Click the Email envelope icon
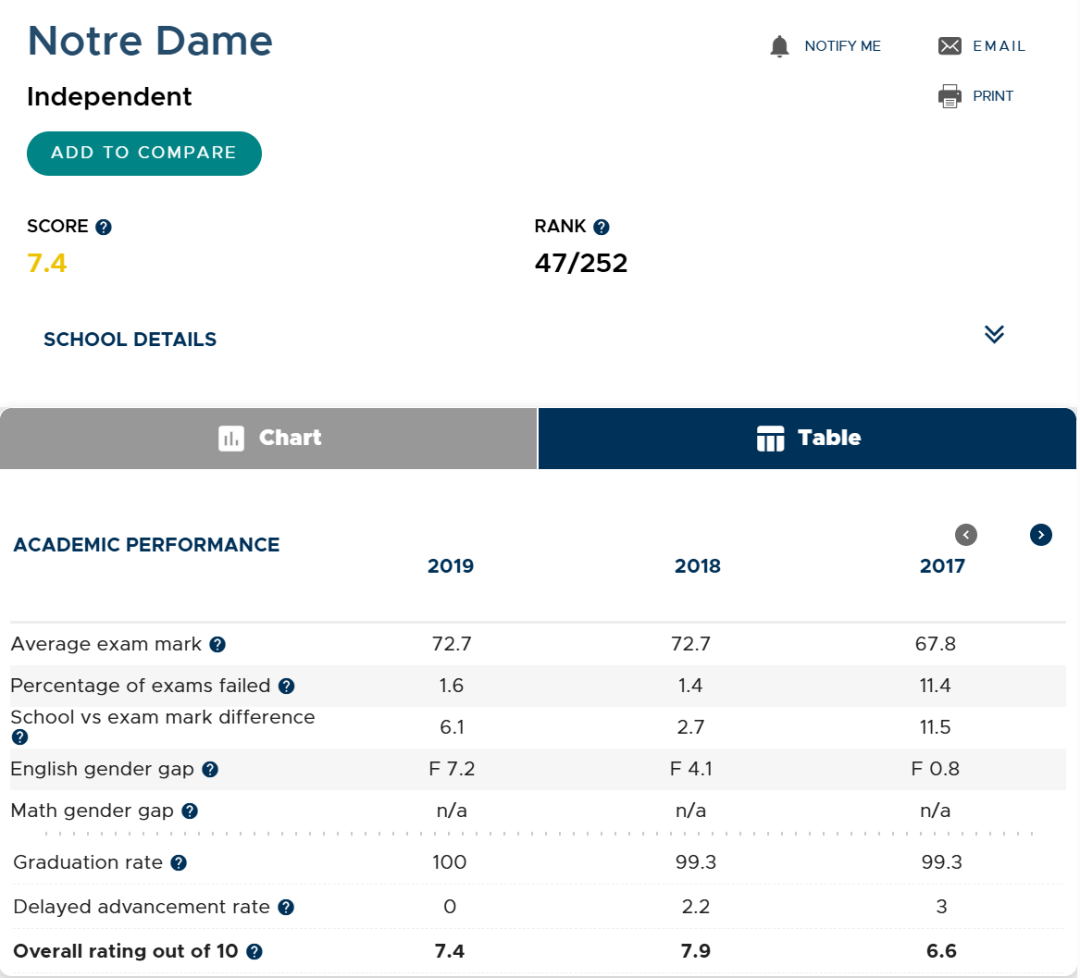Image resolution: width=1080 pixels, height=978 pixels. point(949,46)
